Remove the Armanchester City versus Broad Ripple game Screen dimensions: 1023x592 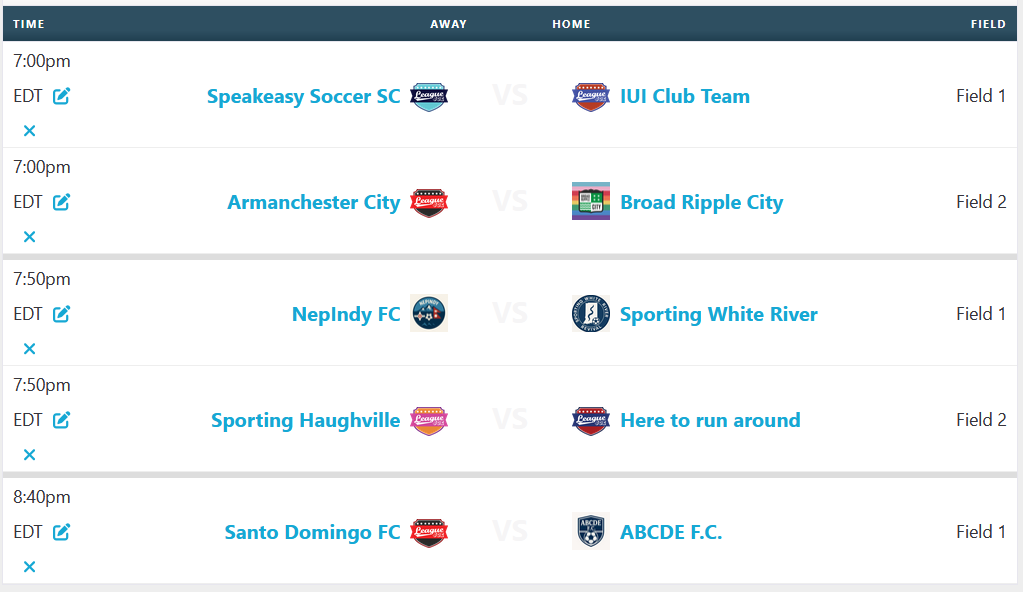29,236
